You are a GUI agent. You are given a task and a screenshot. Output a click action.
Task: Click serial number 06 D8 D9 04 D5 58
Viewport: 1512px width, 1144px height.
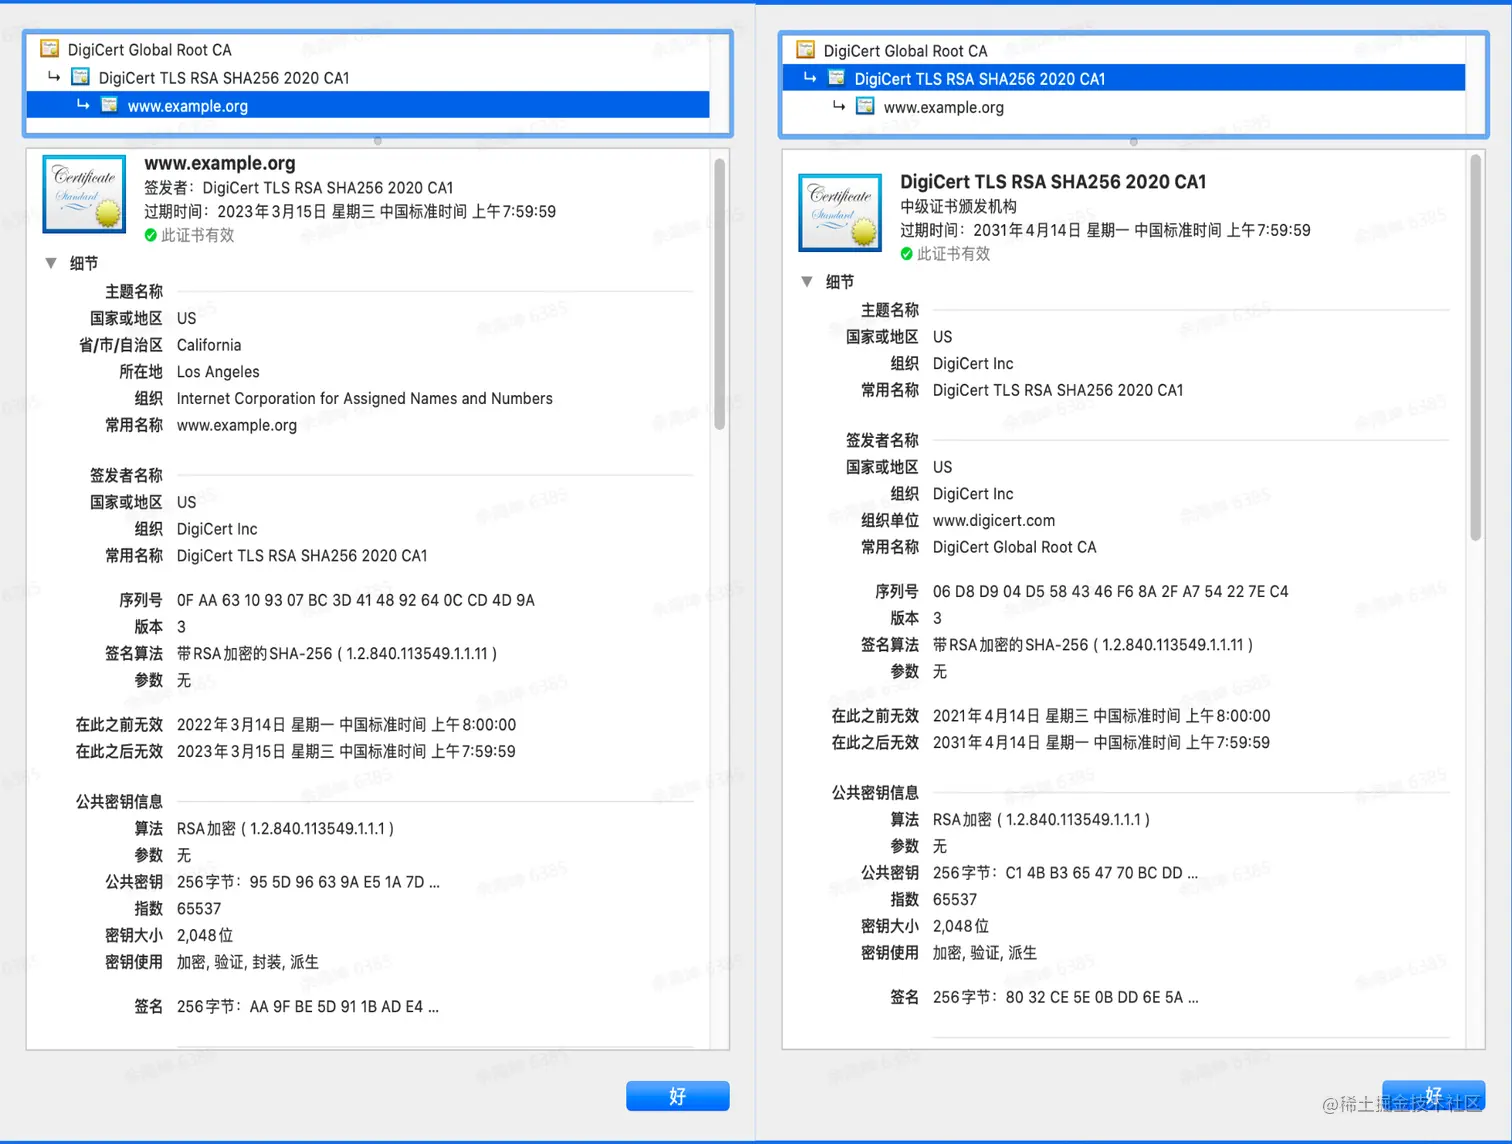tap(1111, 591)
